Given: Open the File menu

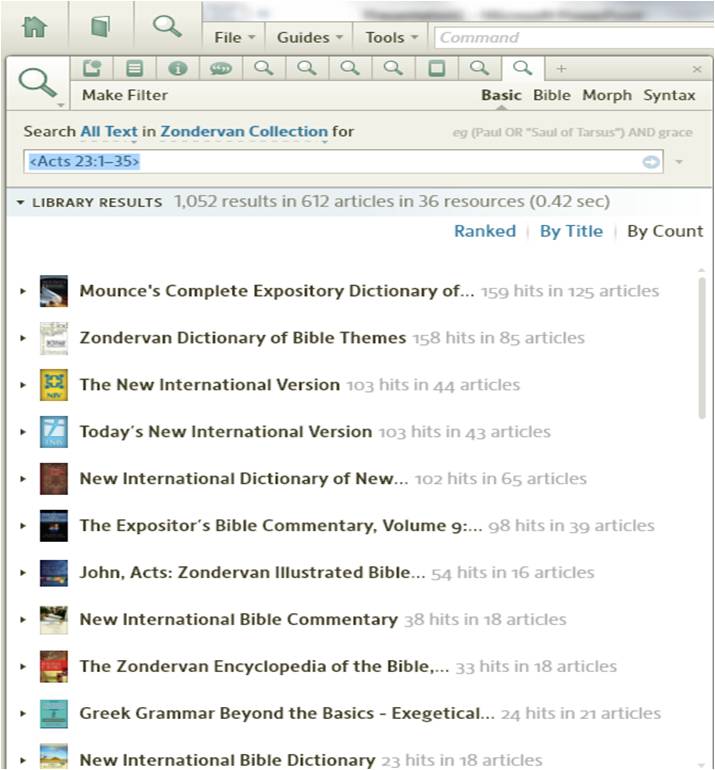Looking at the screenshot, I should tap(234, 38).
